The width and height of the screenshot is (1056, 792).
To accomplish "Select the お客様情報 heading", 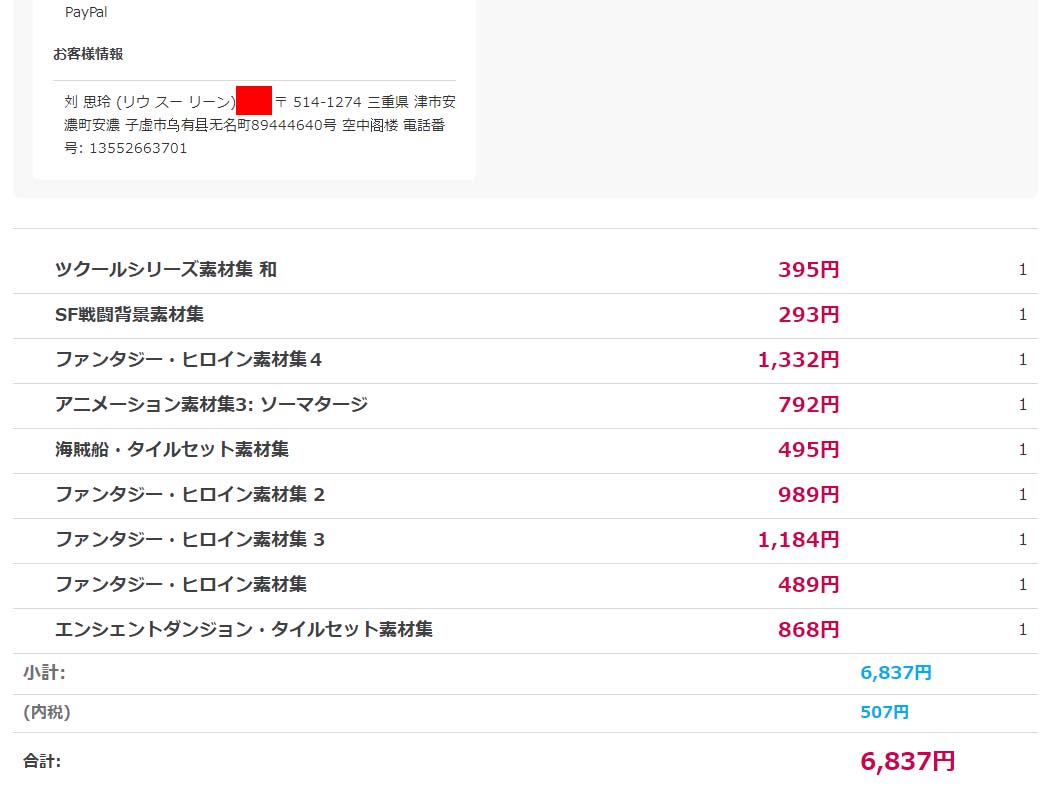I will [x=88, y=54].
